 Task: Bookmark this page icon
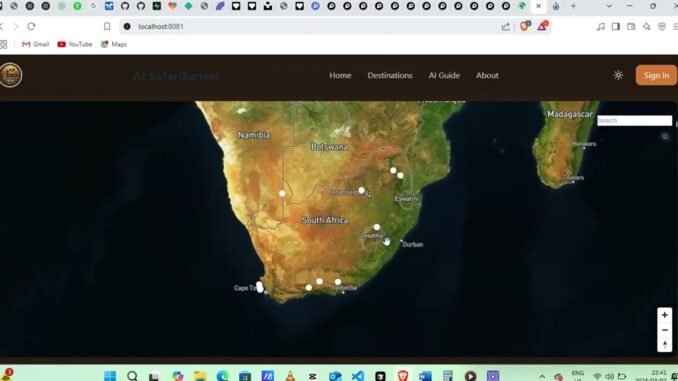(x=107, y=26)
